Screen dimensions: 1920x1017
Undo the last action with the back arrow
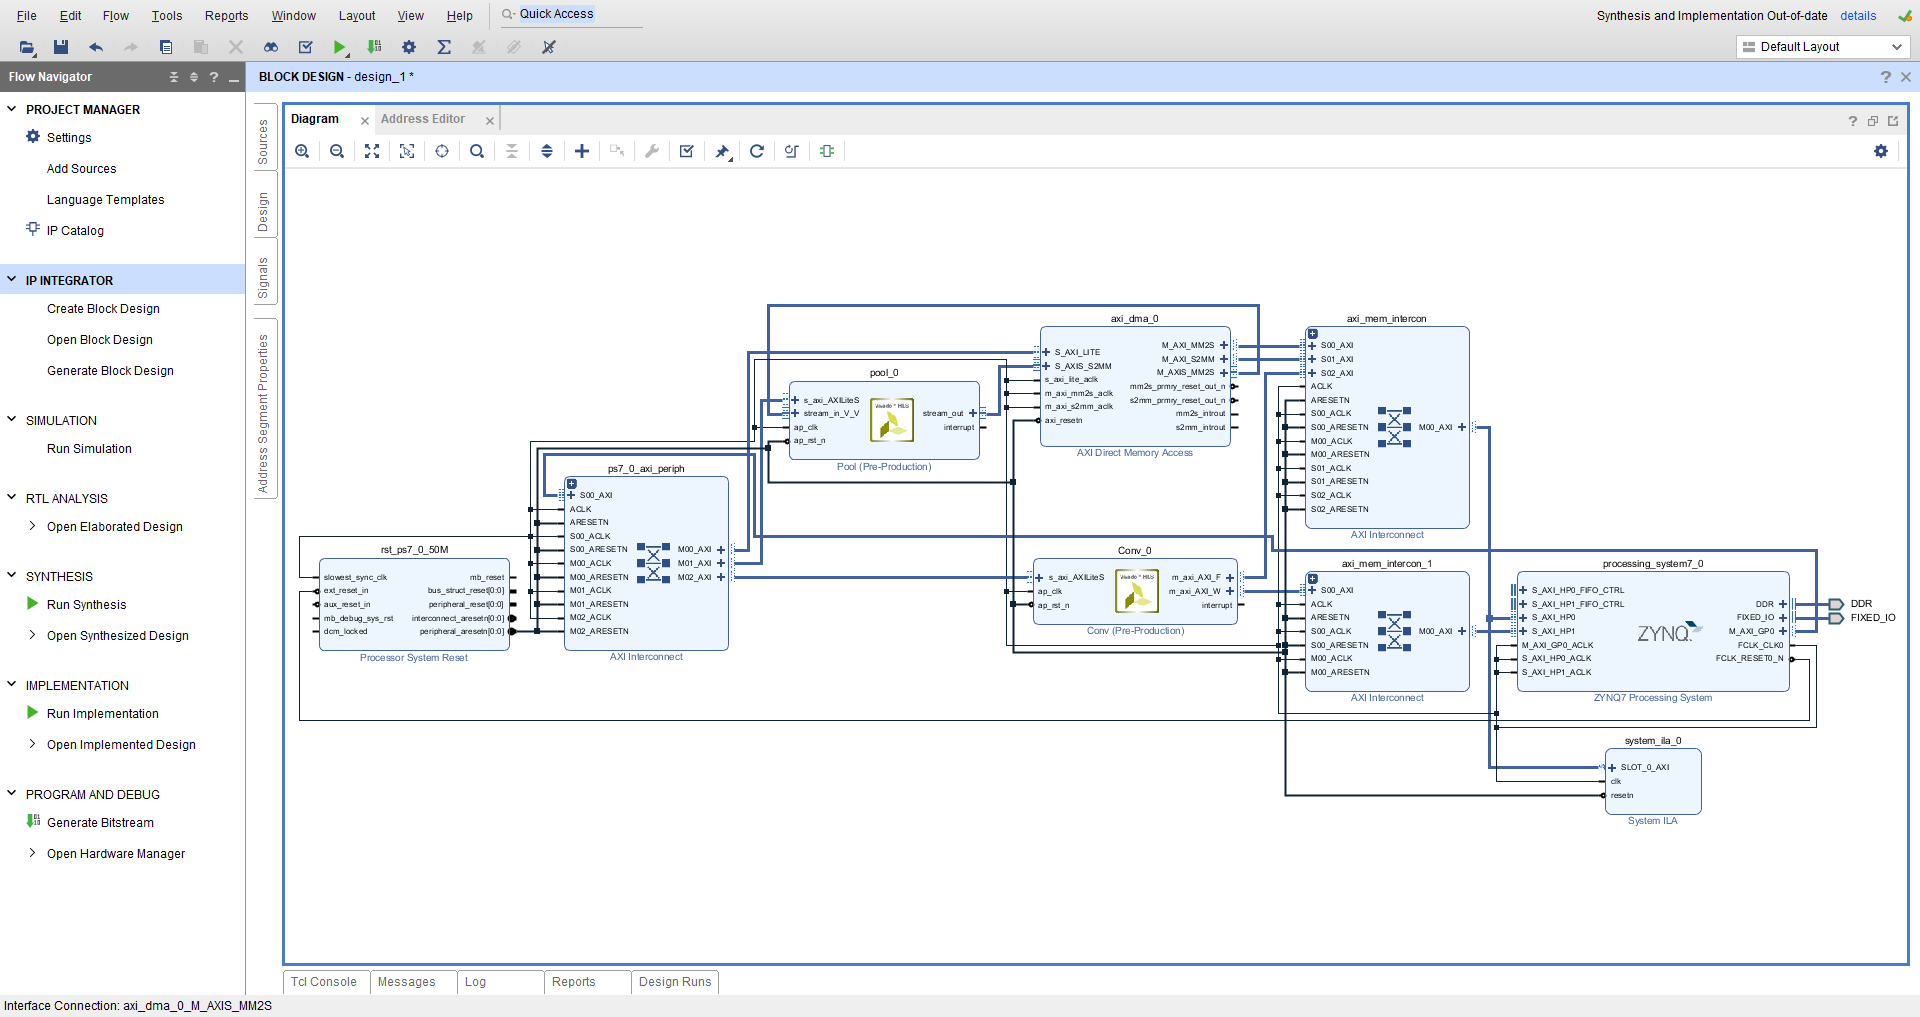click(96, 47)
